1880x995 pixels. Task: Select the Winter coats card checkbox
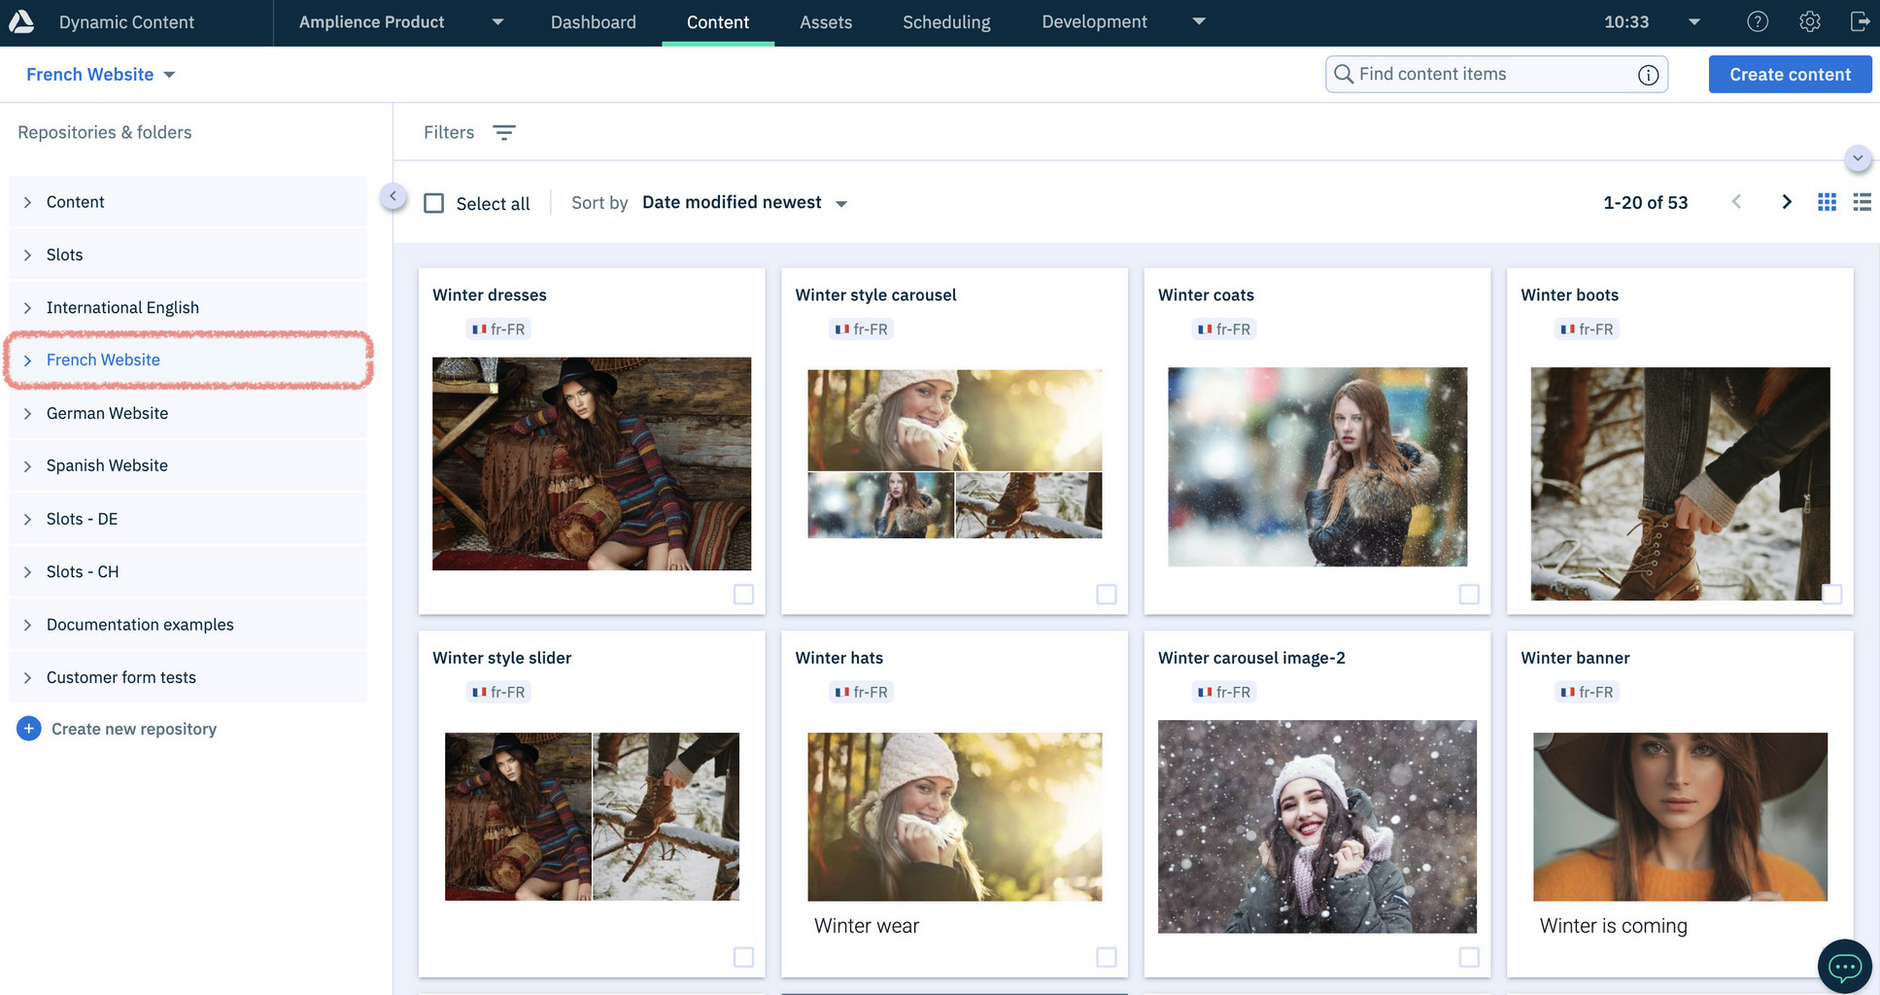pyautogui.click(x=1469, y=594)
